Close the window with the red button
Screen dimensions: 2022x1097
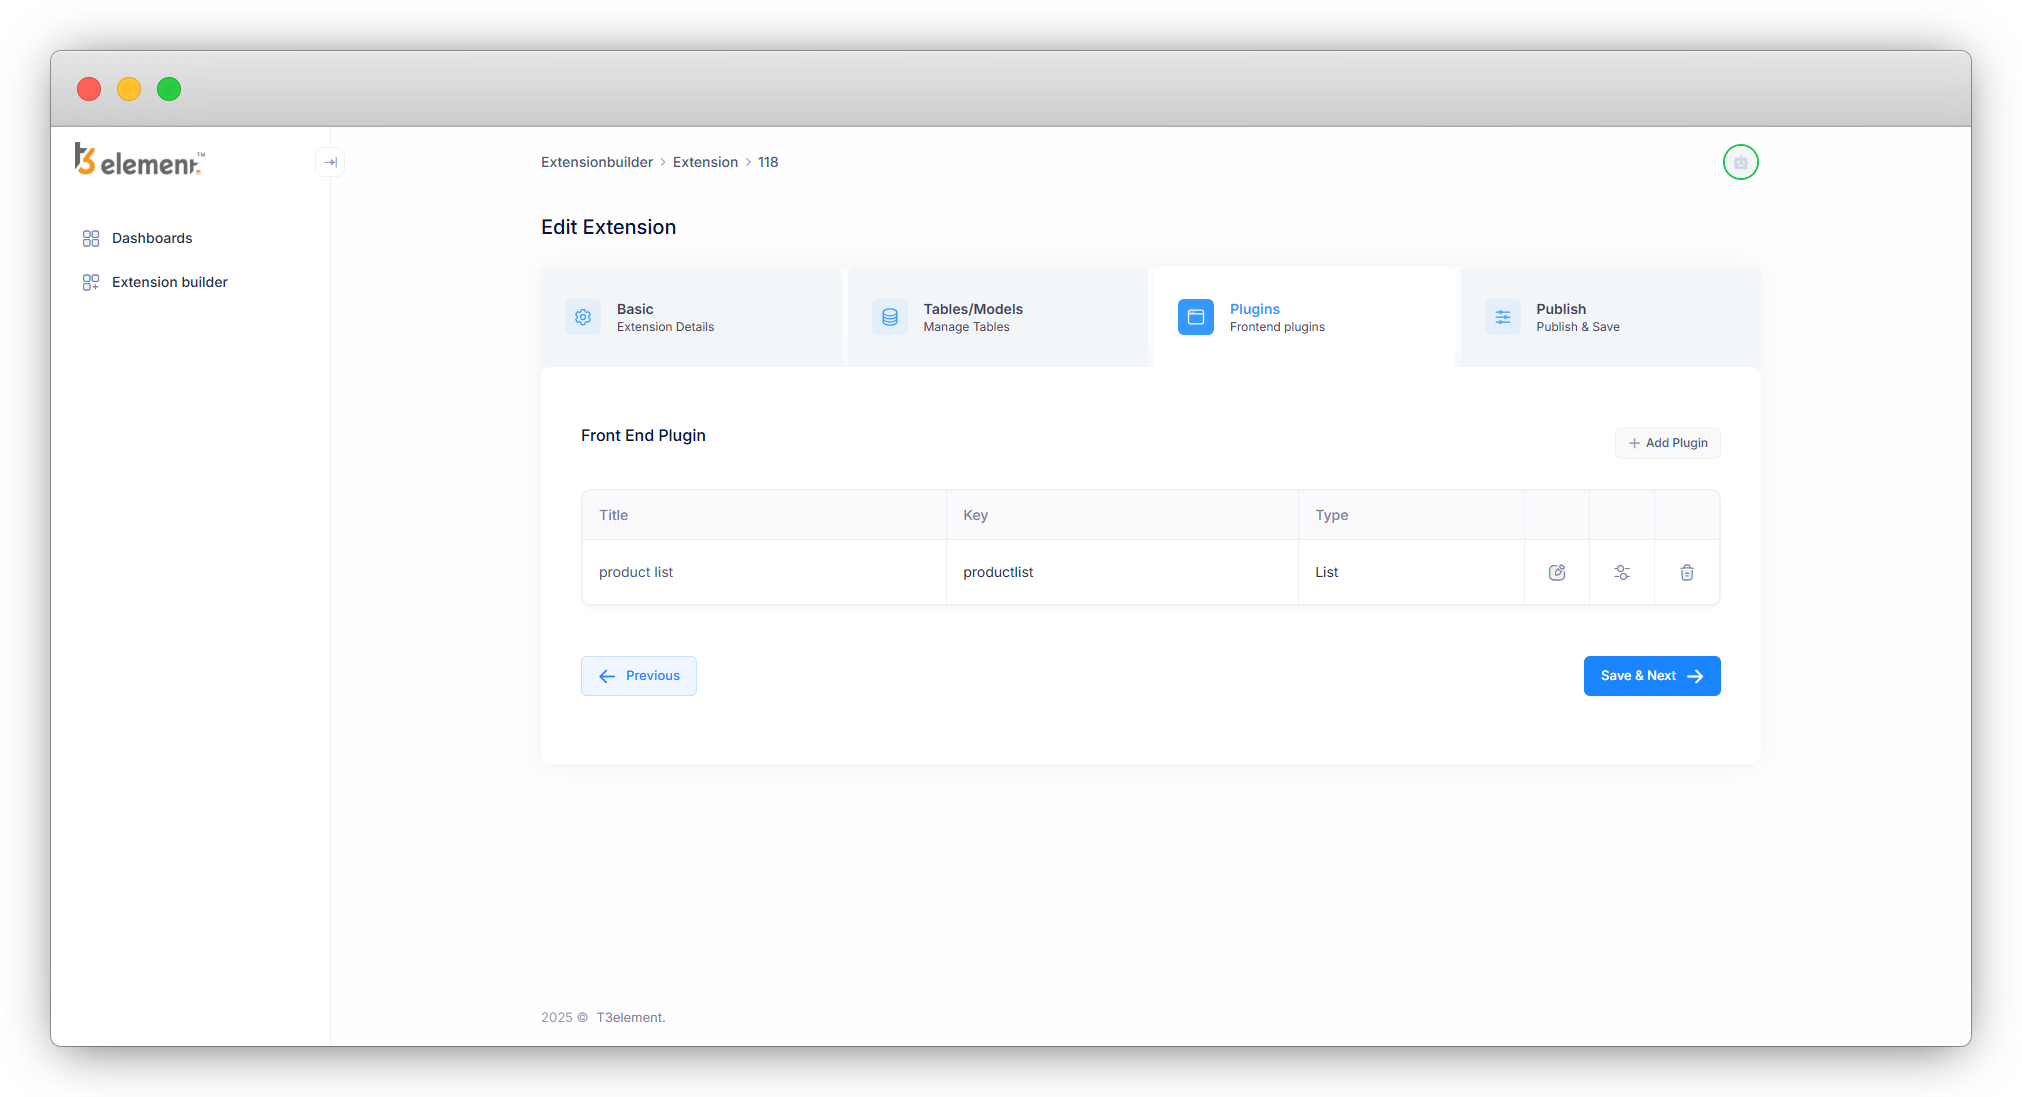point(89,89)
